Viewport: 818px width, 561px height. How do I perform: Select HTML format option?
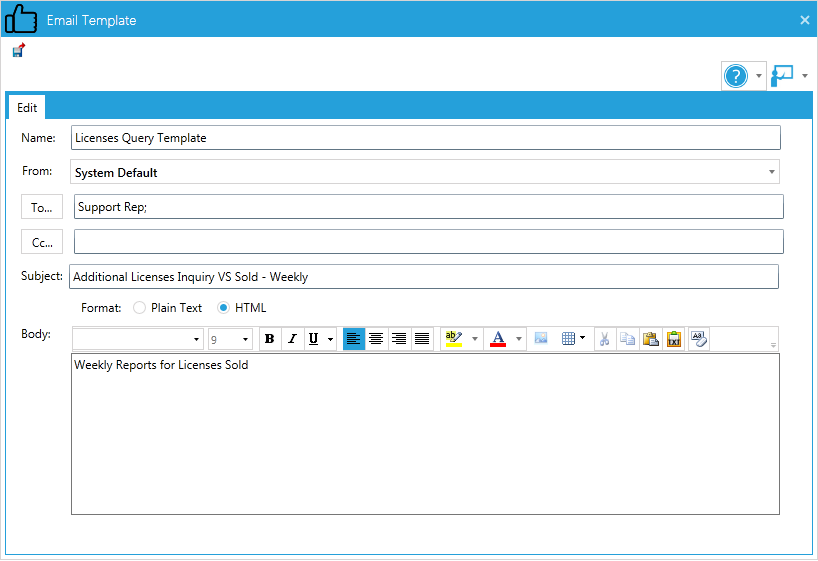click(224, 308)
